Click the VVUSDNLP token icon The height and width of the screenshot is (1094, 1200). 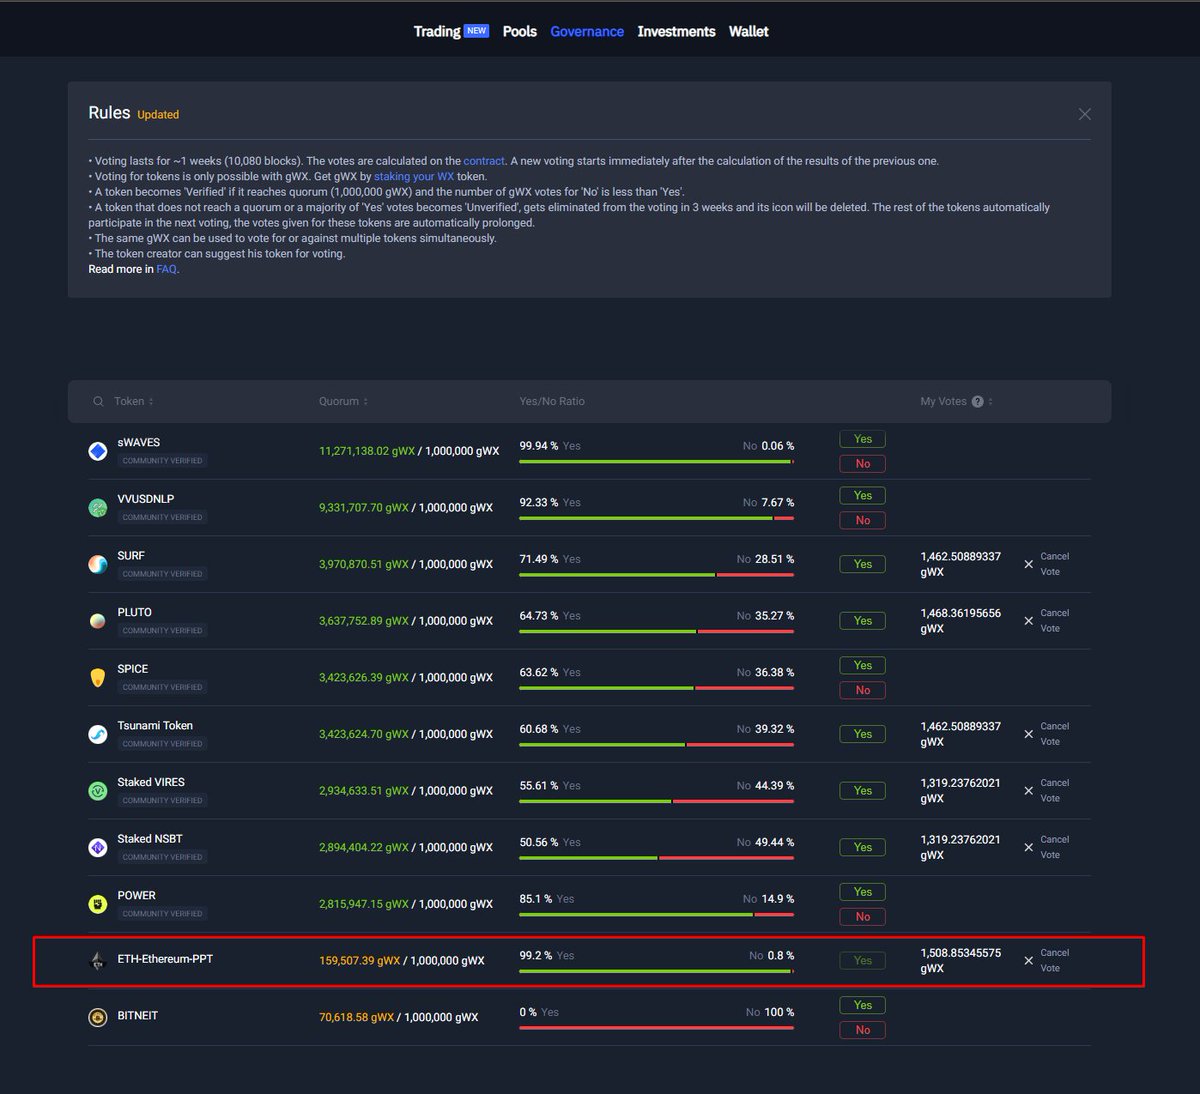[x=98, y=508]
